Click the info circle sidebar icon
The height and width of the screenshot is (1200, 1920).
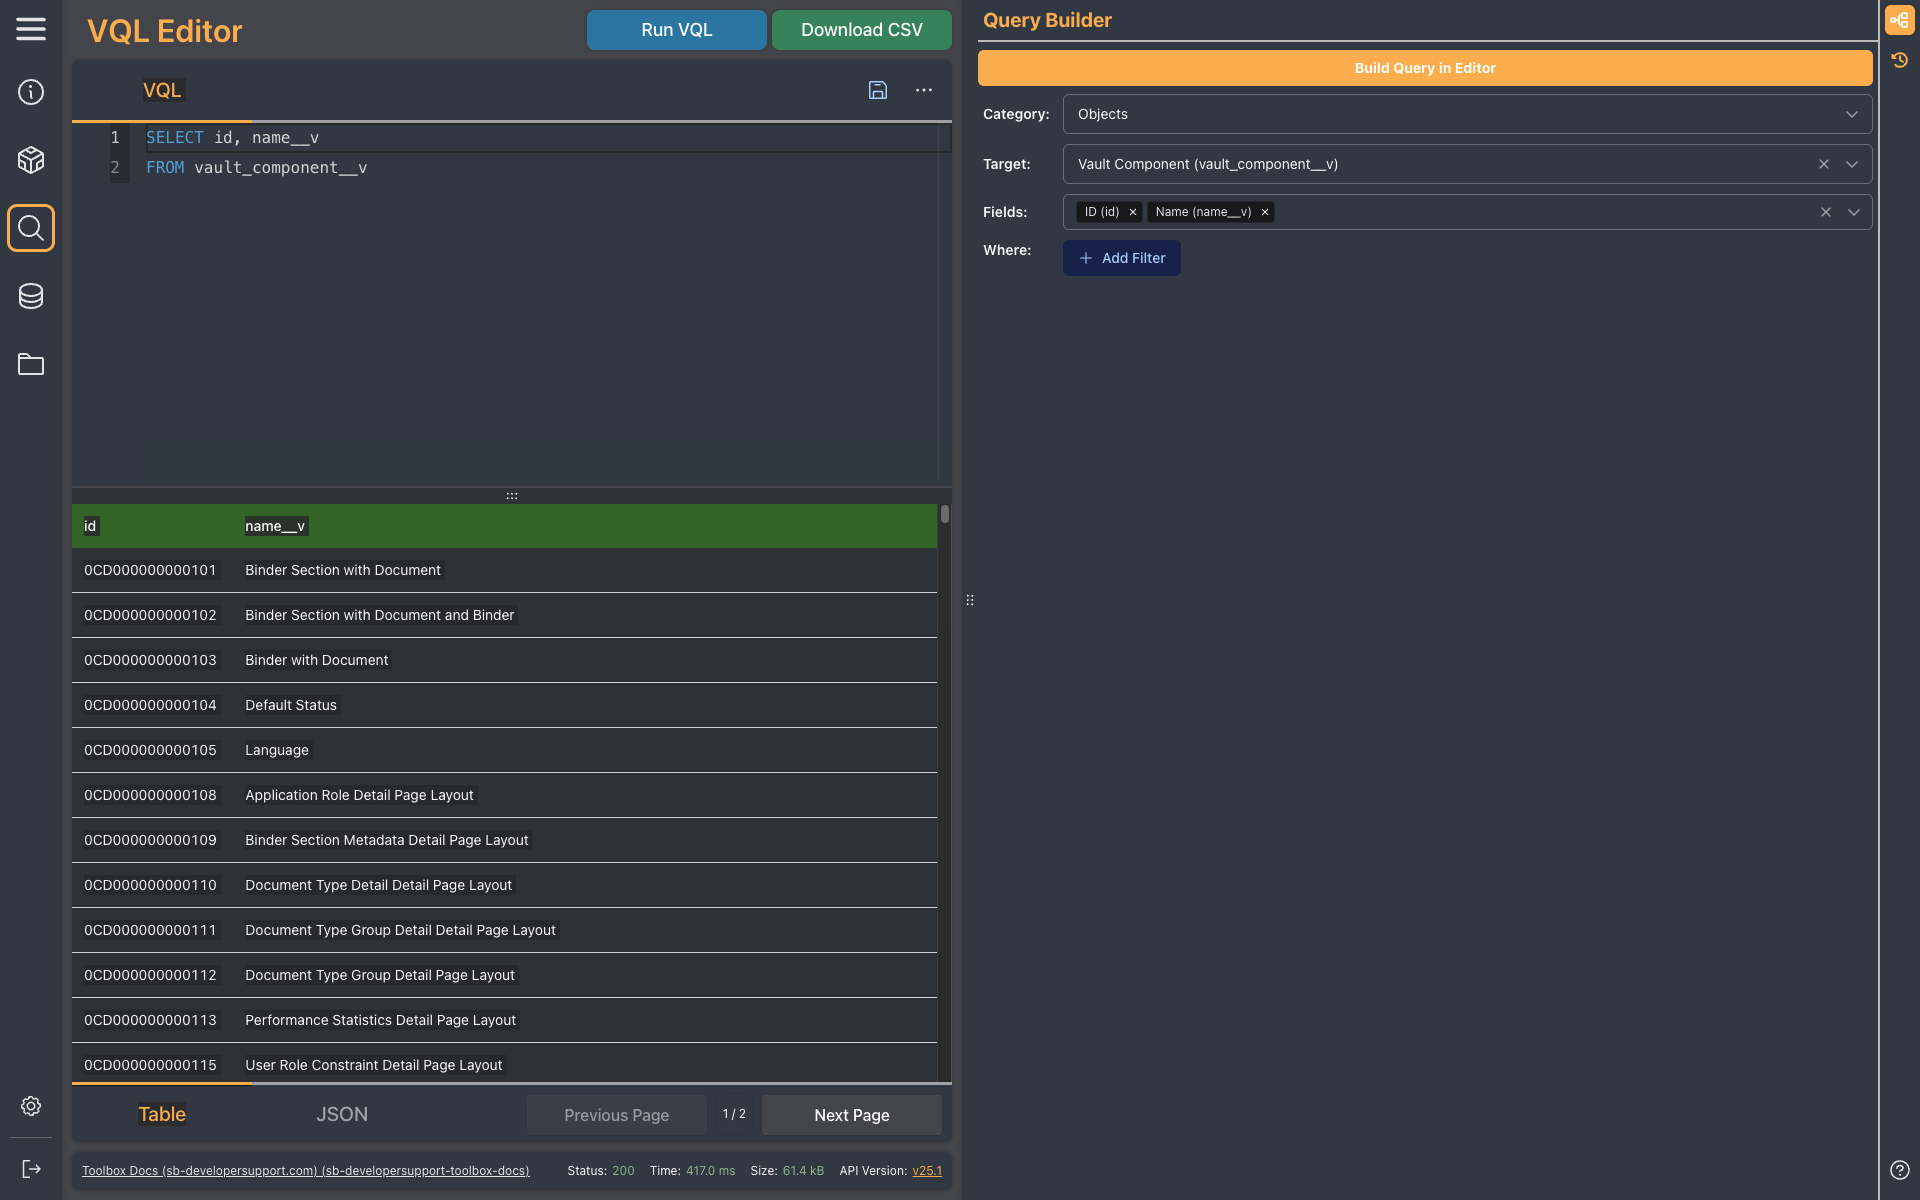point(31,92)
